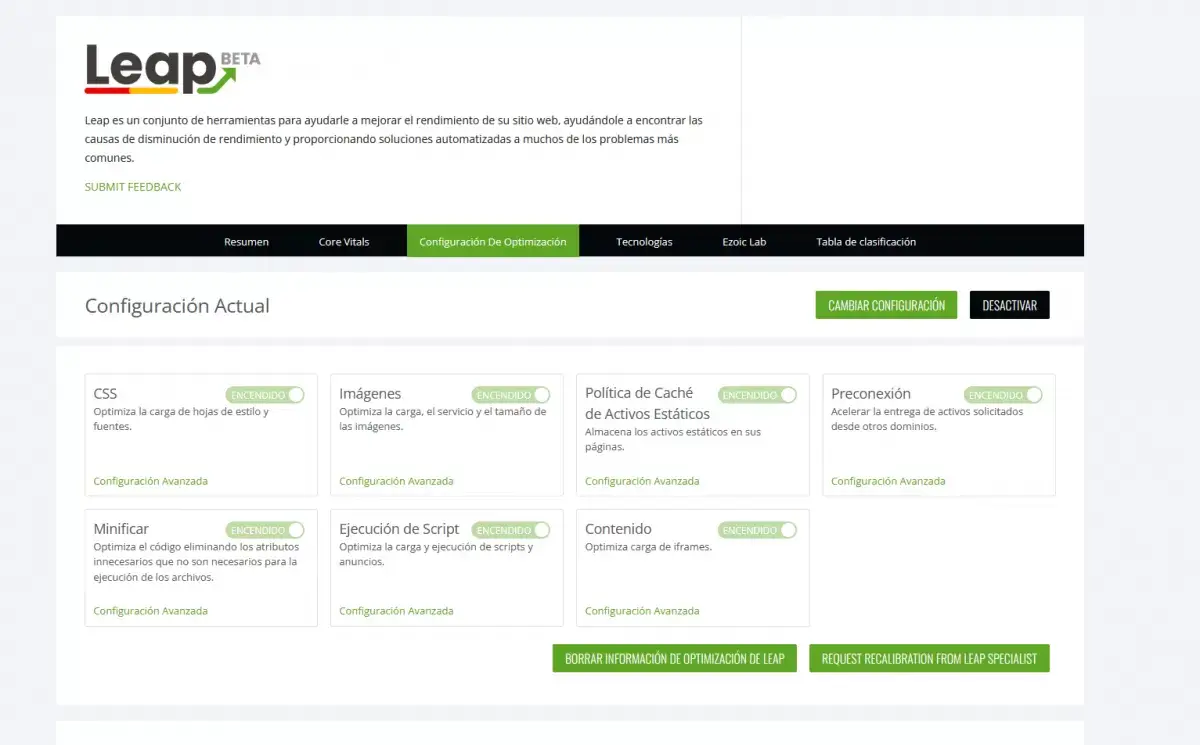Open Configuración Avanzada in the Imágenes card
This screenshot has height=745, width=1200.
(x=396, y=481)
